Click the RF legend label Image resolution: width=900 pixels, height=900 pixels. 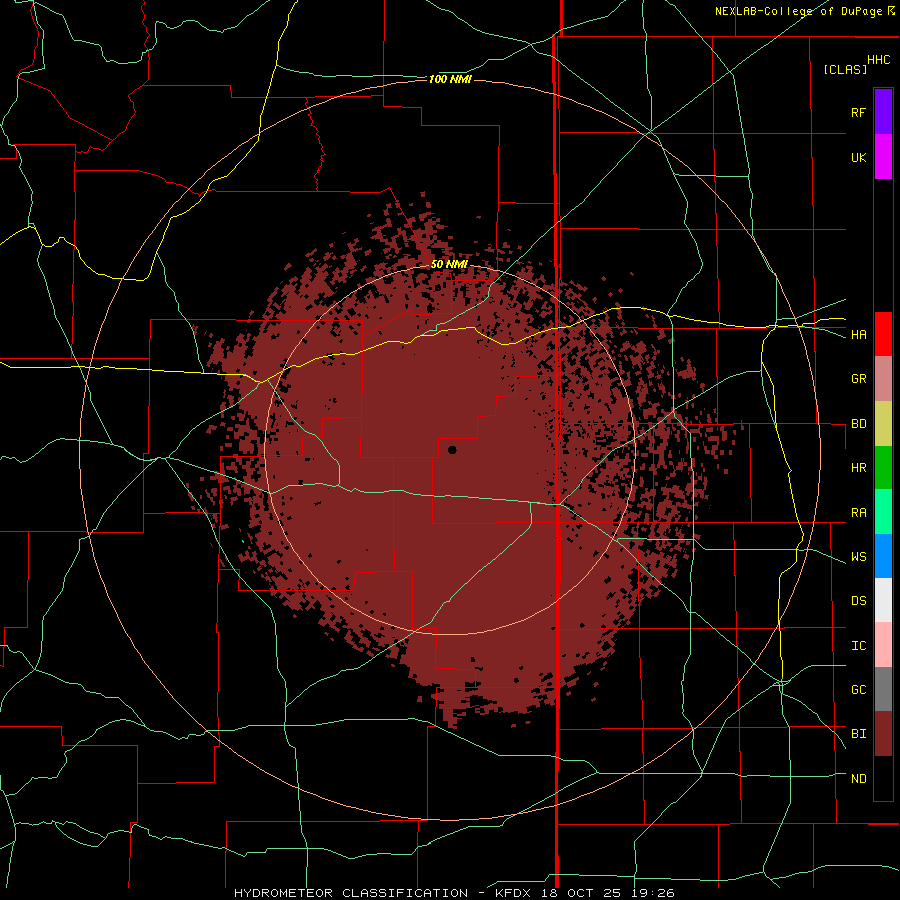[x=858, y=113]
